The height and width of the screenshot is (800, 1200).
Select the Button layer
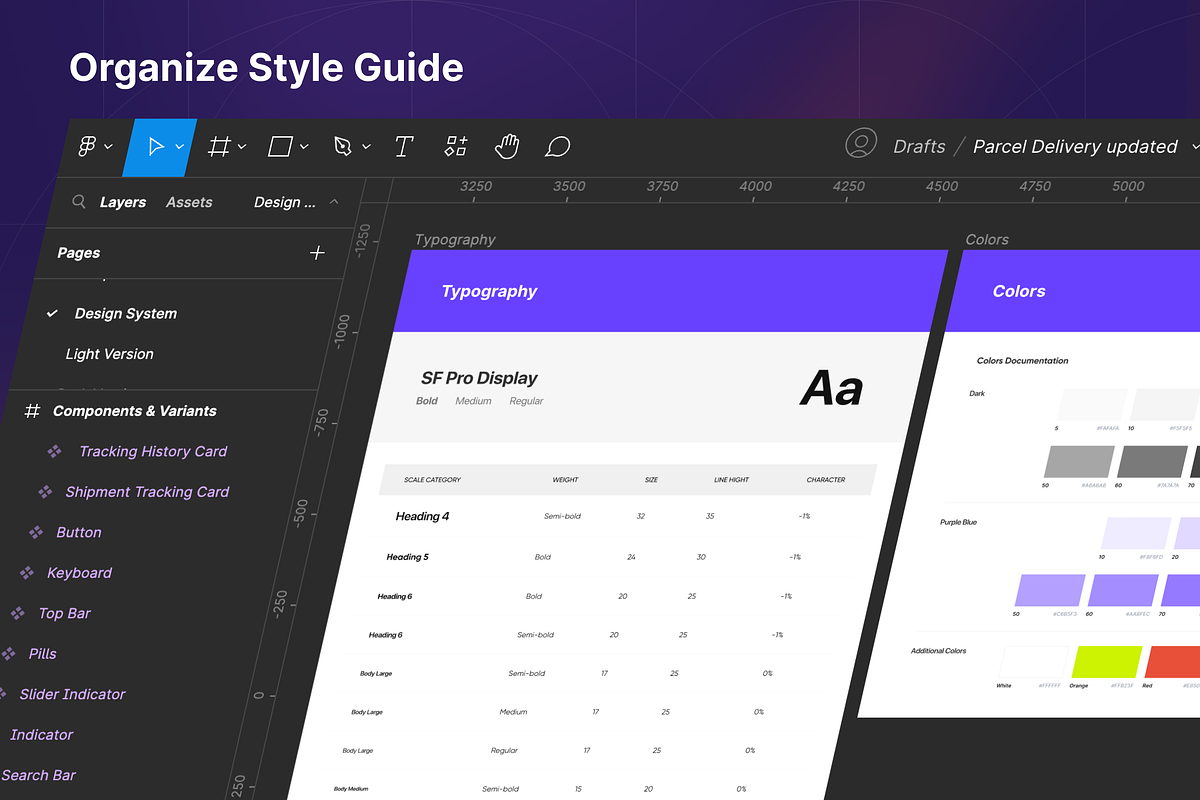[79, 533]
